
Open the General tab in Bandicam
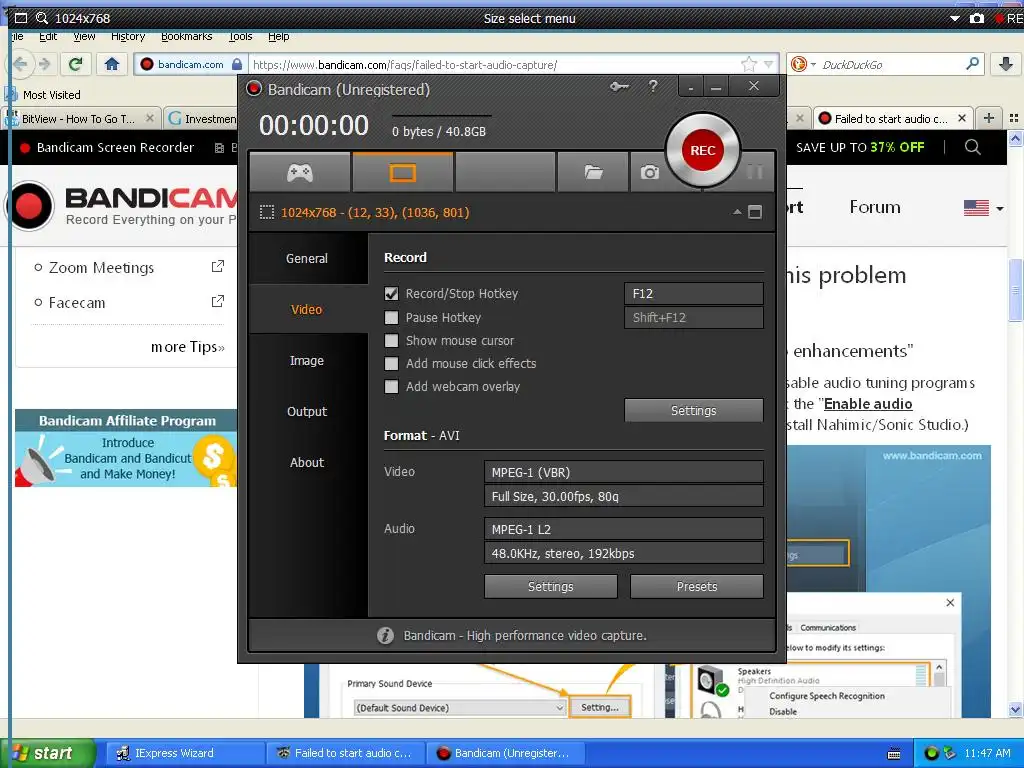pos(307,259)
